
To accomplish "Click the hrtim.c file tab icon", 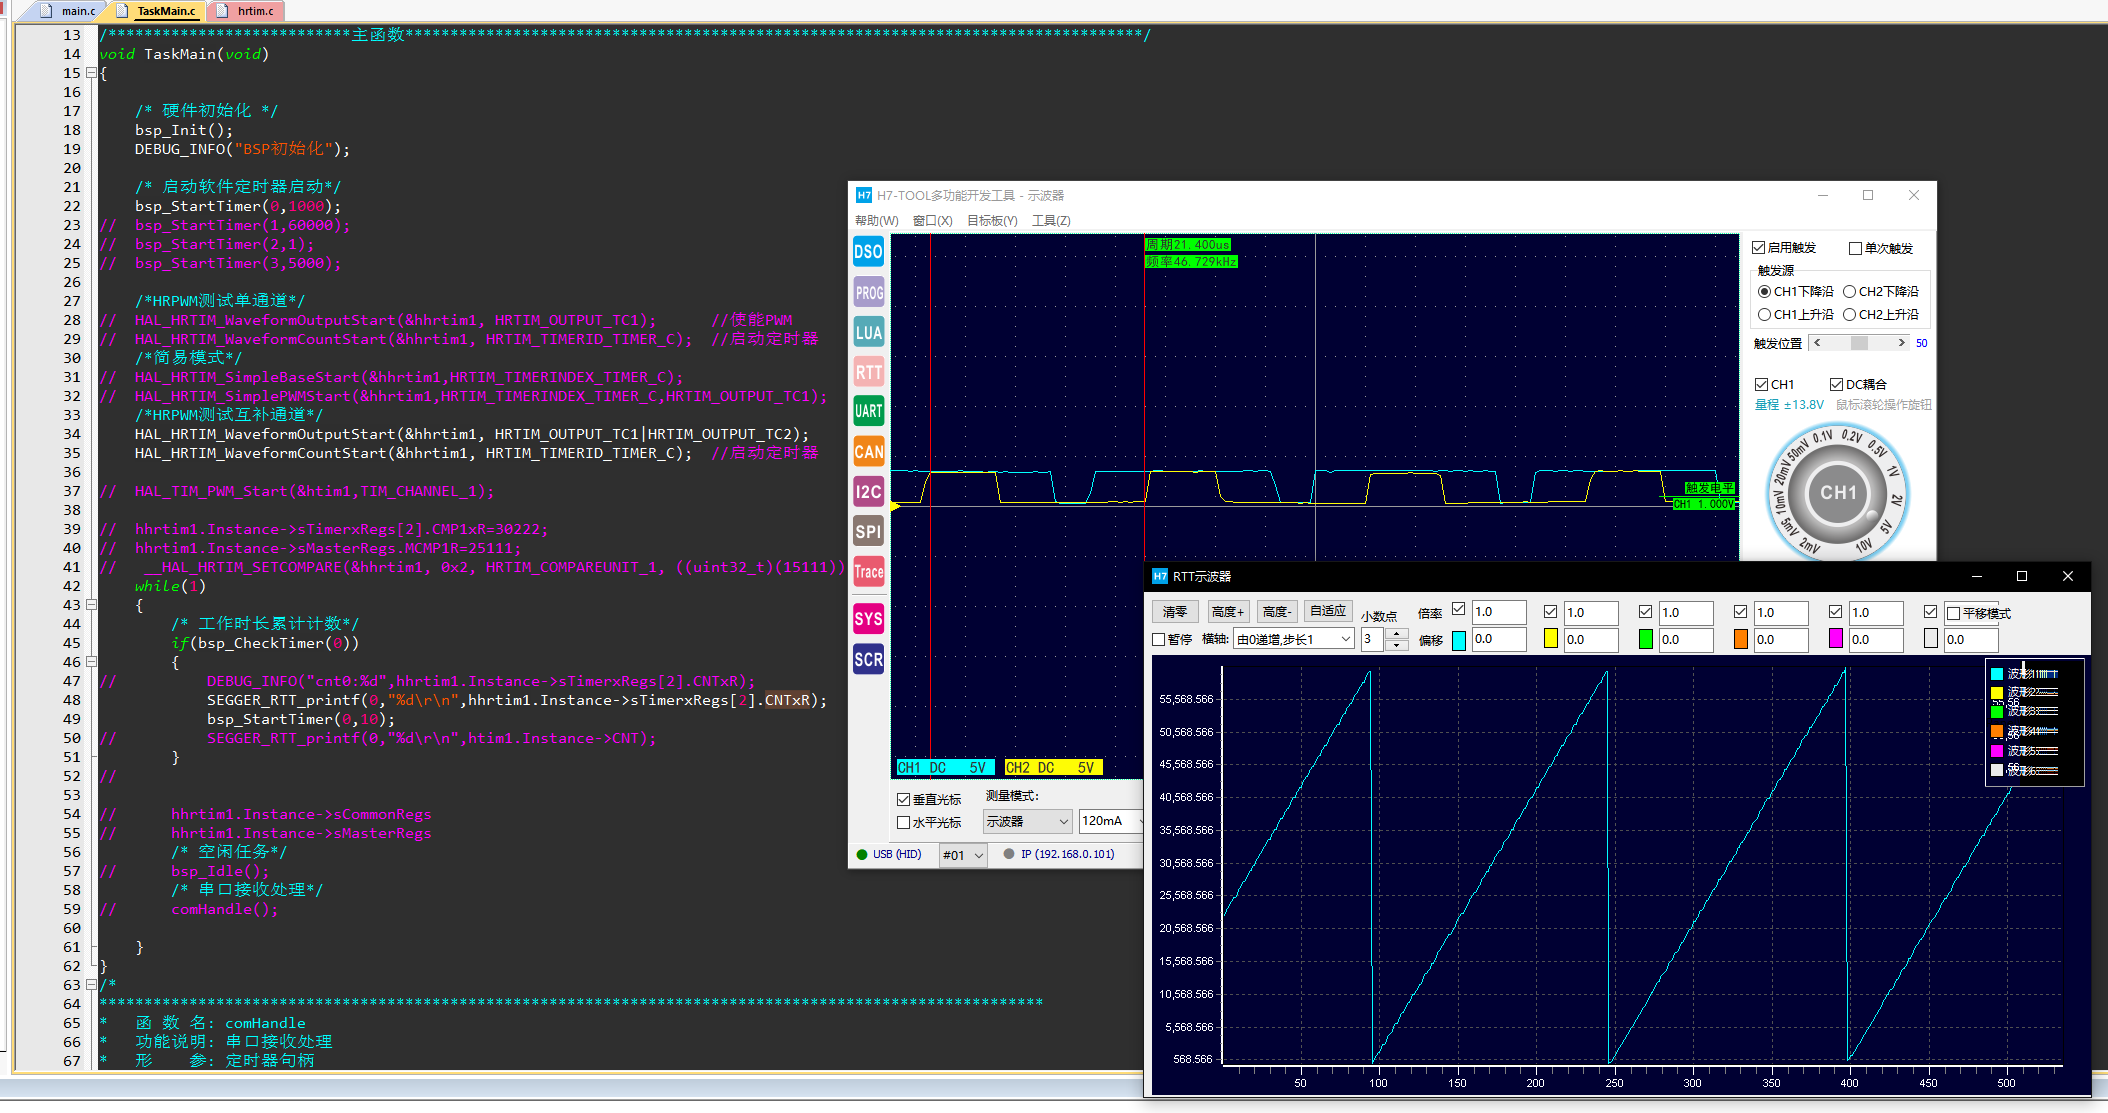I will pos(223,11).
